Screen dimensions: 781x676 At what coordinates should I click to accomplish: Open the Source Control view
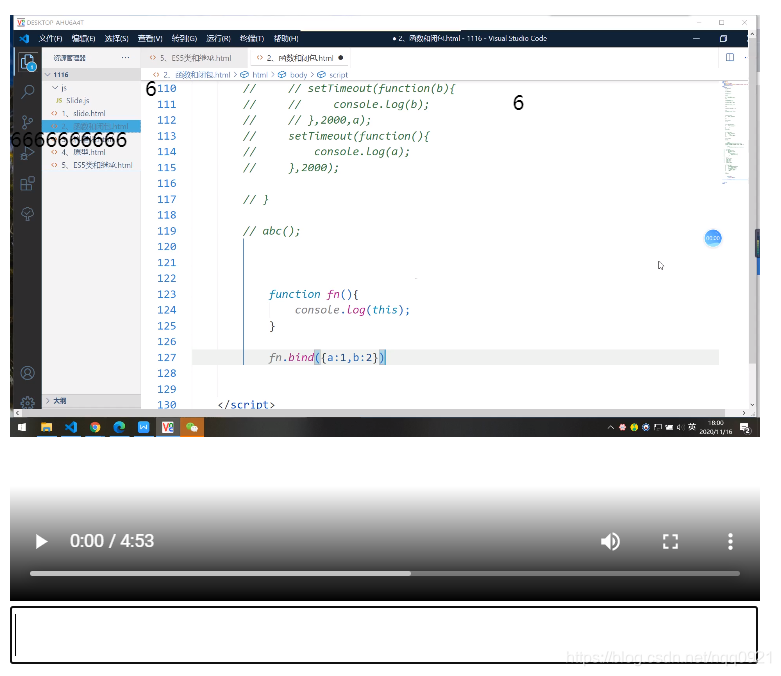click(x=27, y=122)
